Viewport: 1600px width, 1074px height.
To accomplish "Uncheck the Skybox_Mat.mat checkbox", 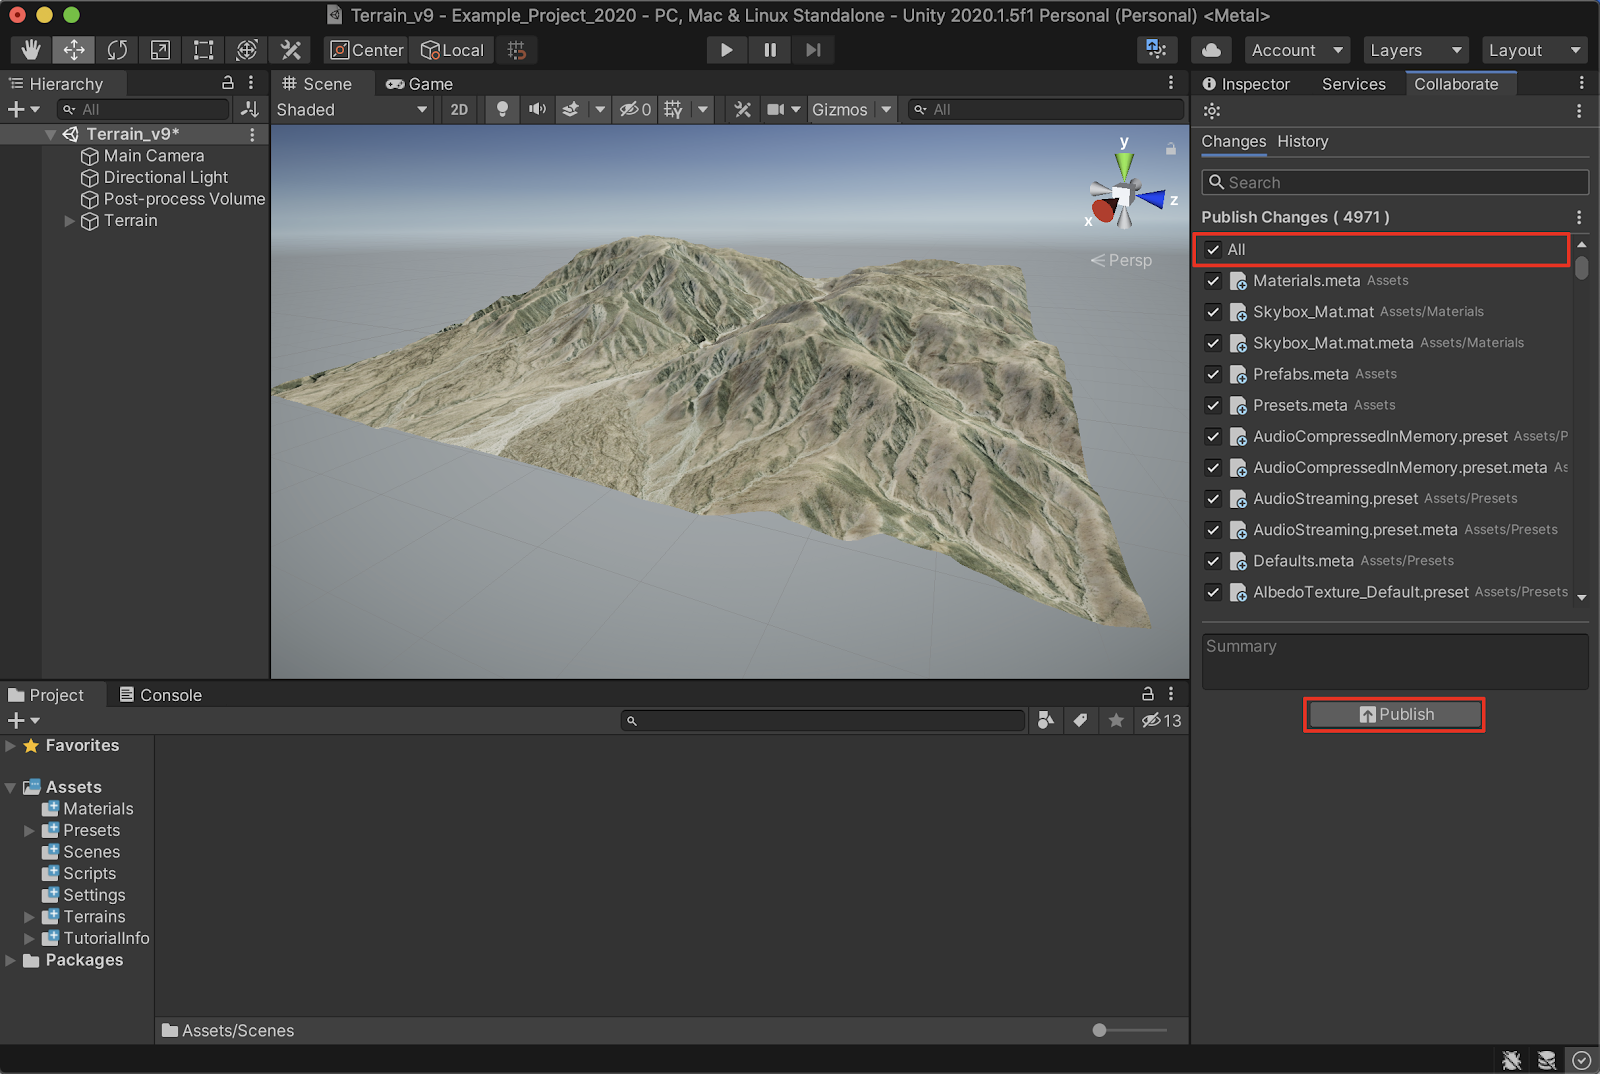I will (1213, 312).
